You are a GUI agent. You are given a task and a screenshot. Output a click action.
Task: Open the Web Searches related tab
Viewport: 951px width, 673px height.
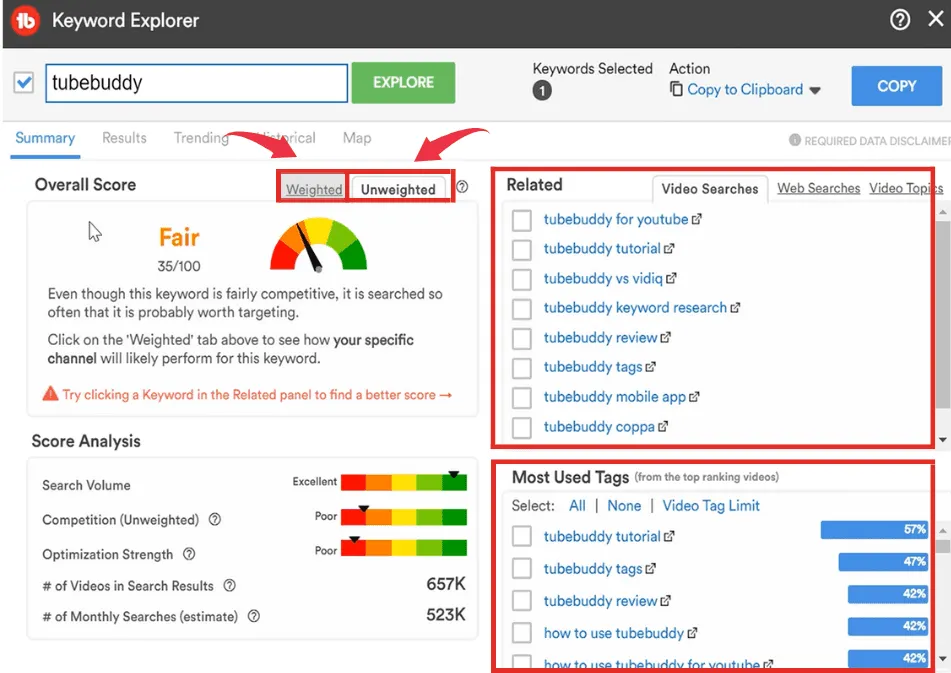(x=819, y=189)
